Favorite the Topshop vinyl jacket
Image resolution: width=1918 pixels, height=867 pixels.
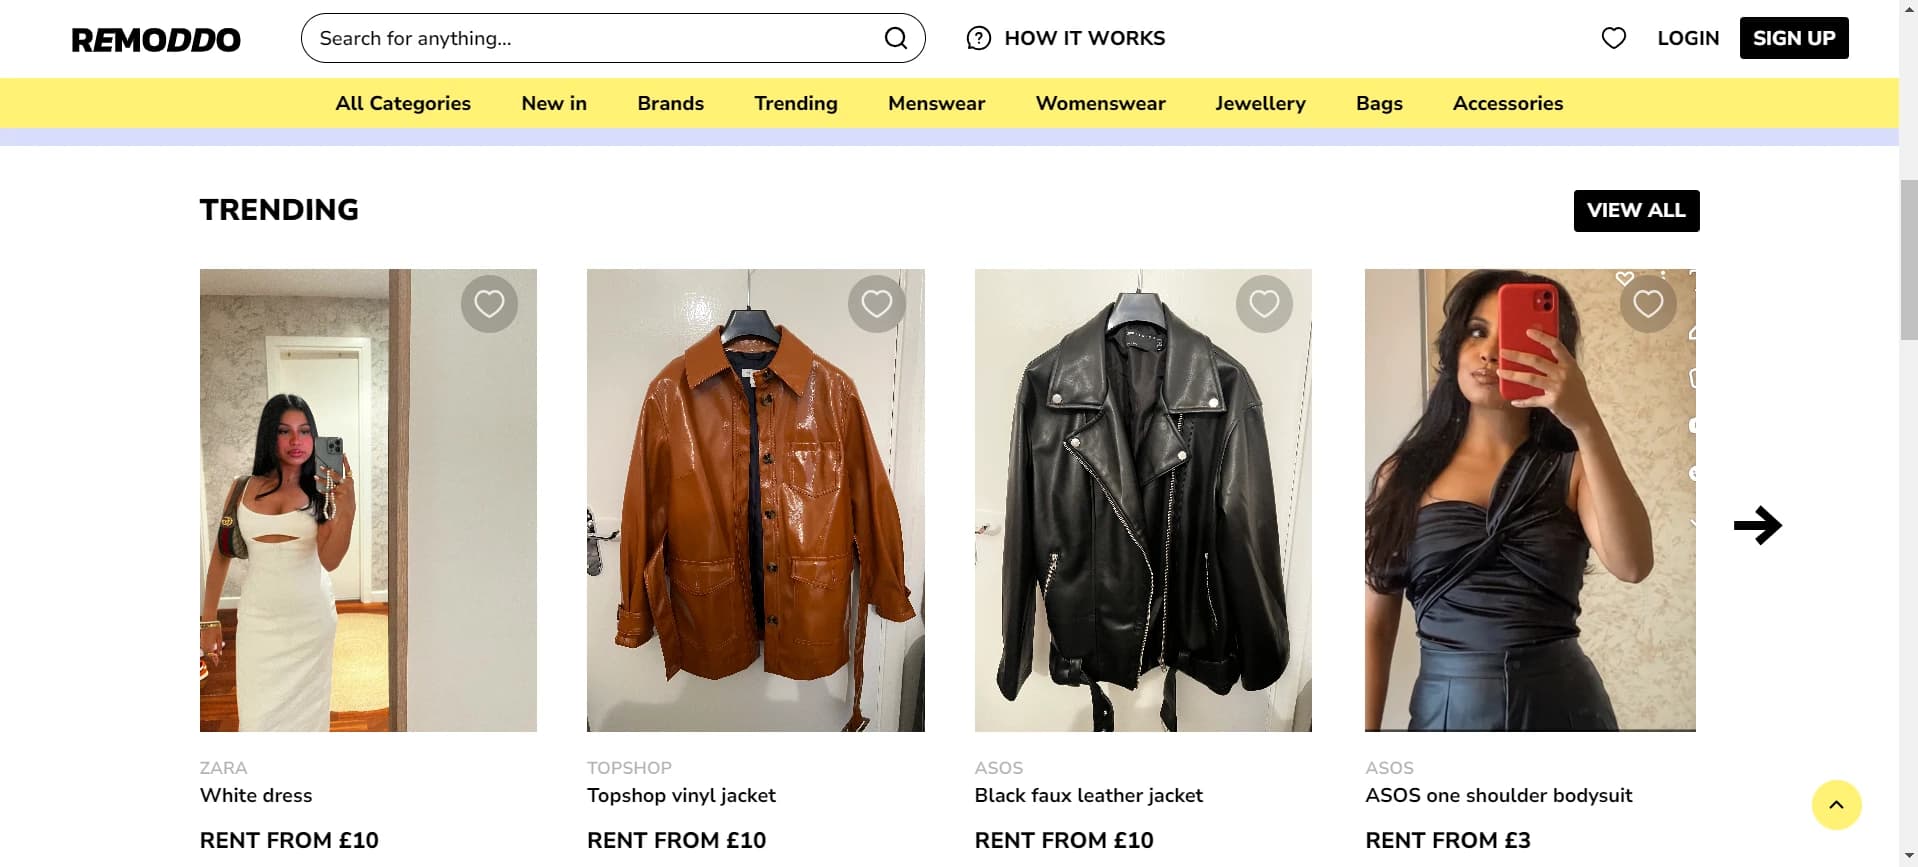click(876, 303)
